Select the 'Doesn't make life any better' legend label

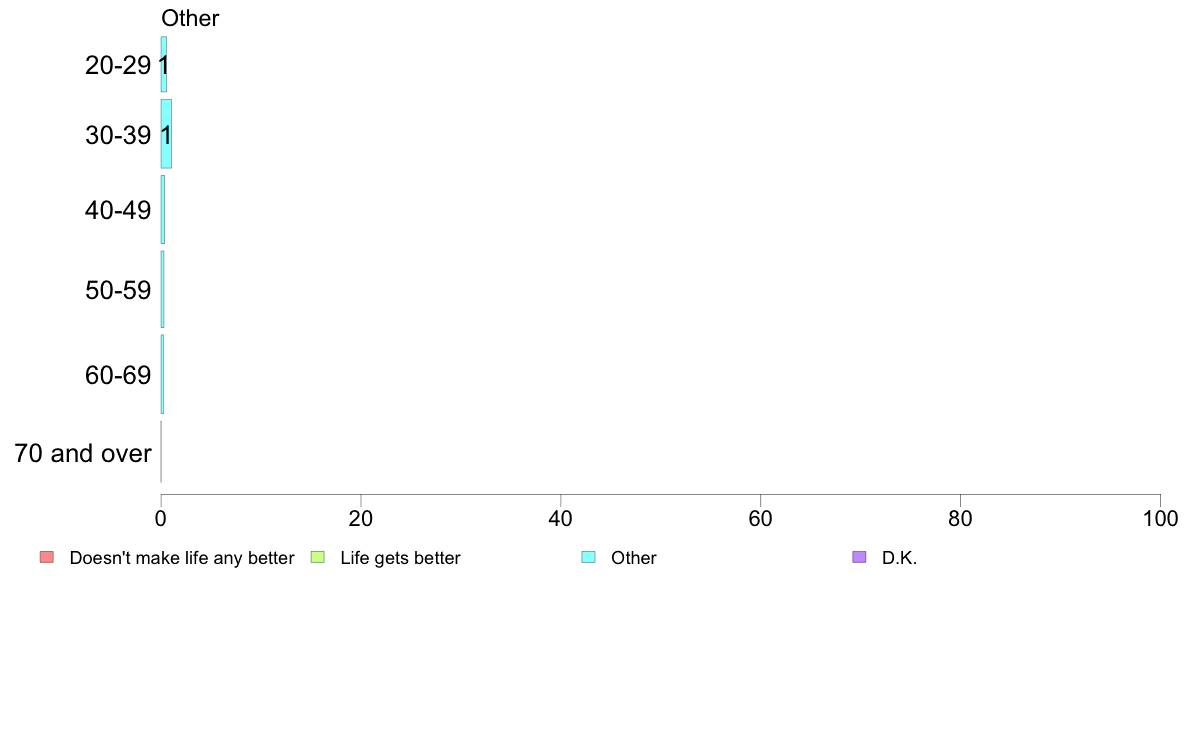(x=182, y=558)
